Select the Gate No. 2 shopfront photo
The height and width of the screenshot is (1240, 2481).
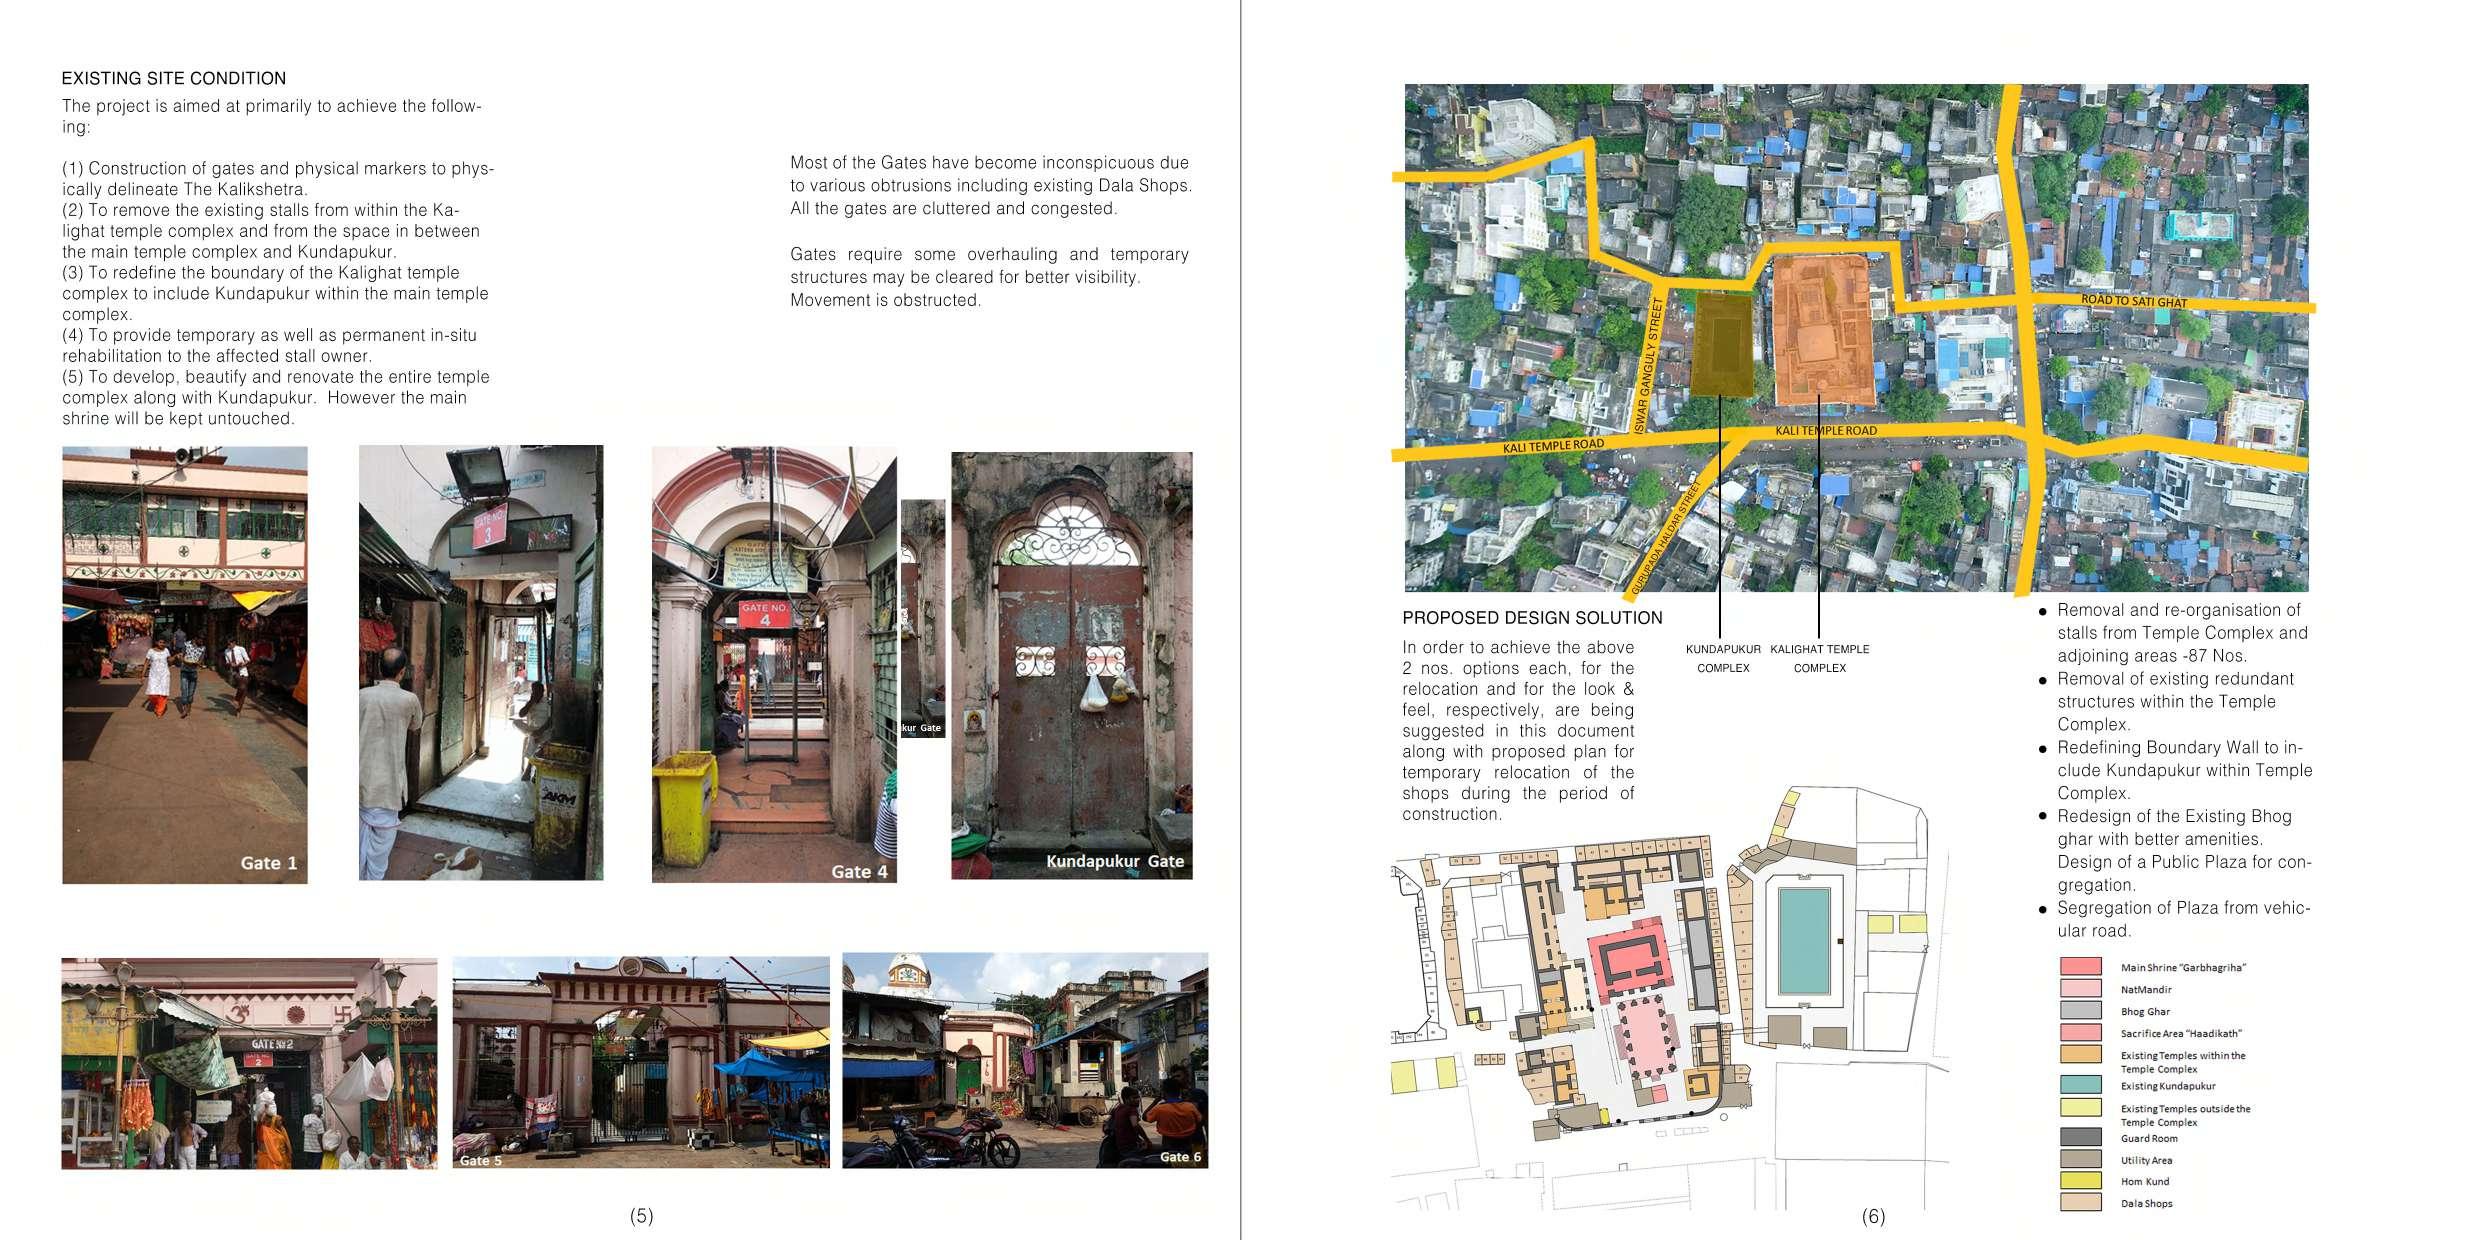point(249,1063)
